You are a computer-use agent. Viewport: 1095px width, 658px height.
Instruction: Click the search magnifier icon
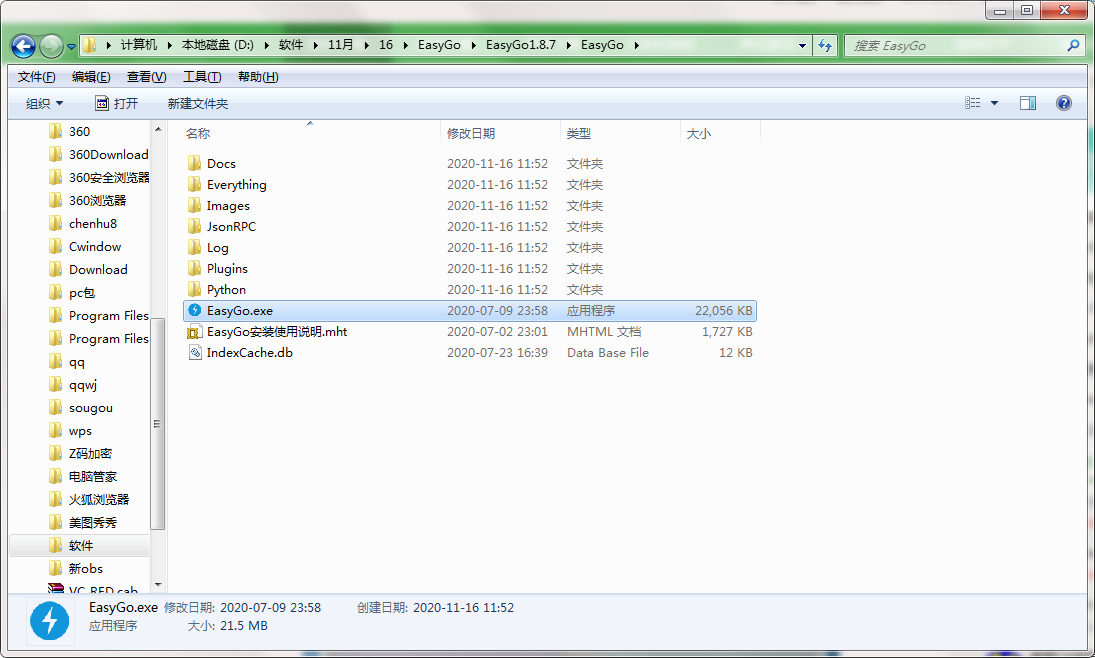[1073, 45]
